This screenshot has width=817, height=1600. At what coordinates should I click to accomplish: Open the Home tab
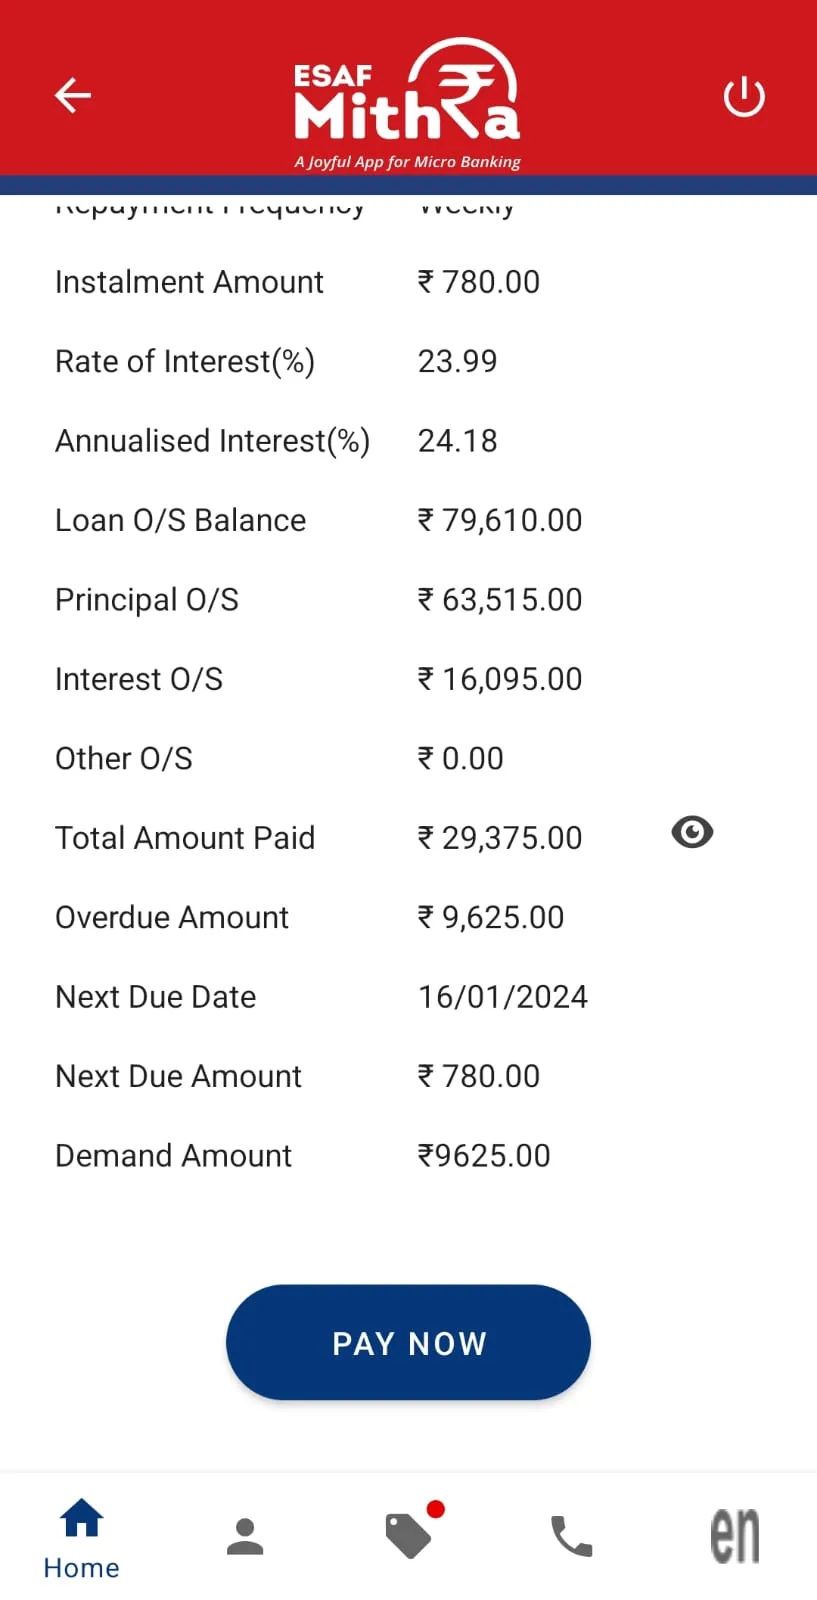tap(81, 1538)
